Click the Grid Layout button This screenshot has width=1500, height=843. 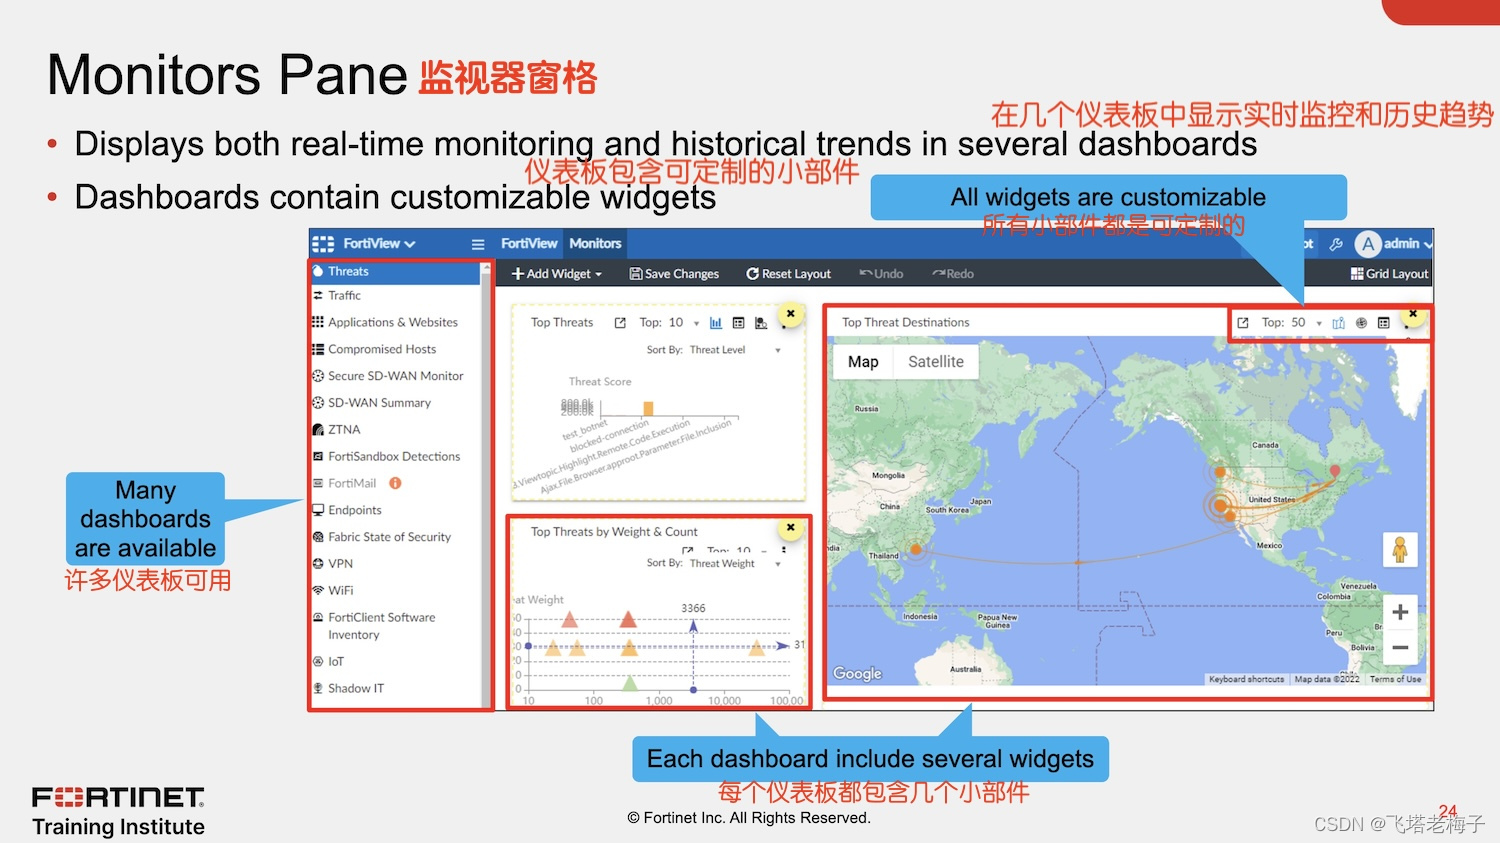point(1389,274)
